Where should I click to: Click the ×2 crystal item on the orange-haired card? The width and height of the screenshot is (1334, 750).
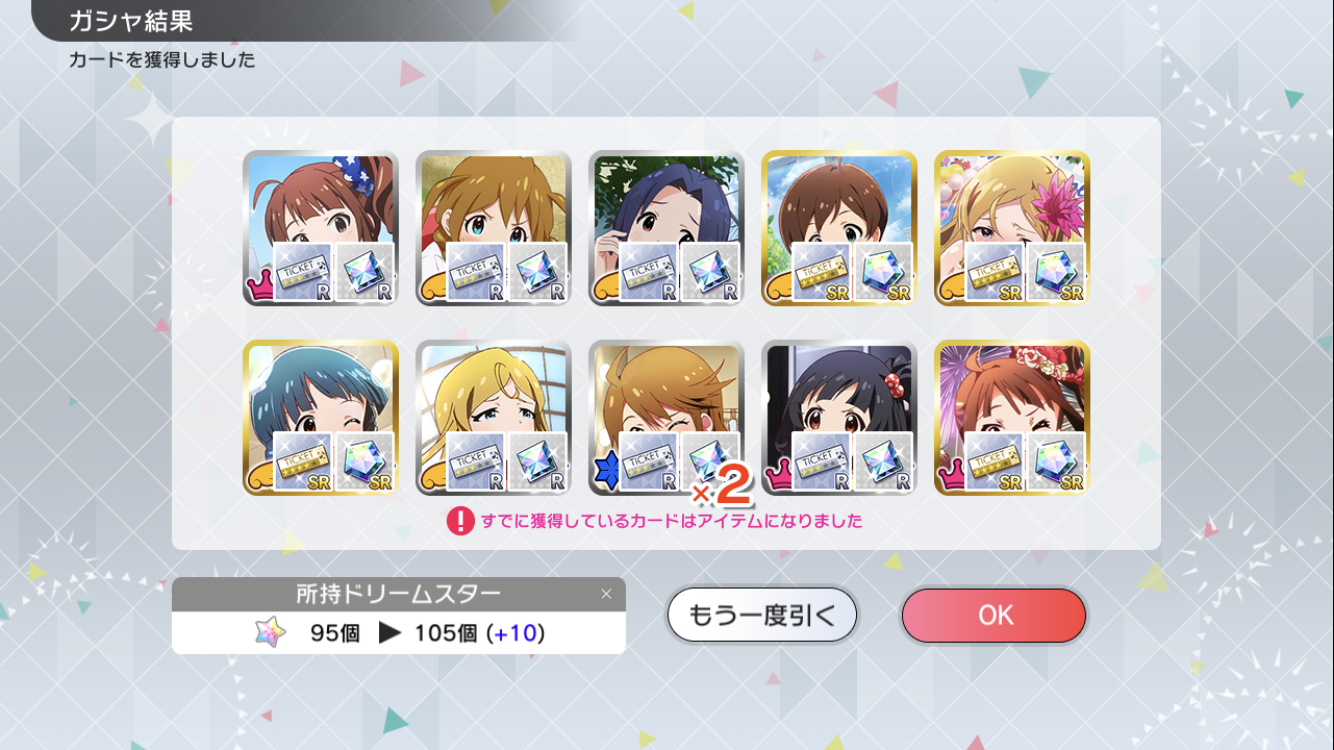click(711, 463)
